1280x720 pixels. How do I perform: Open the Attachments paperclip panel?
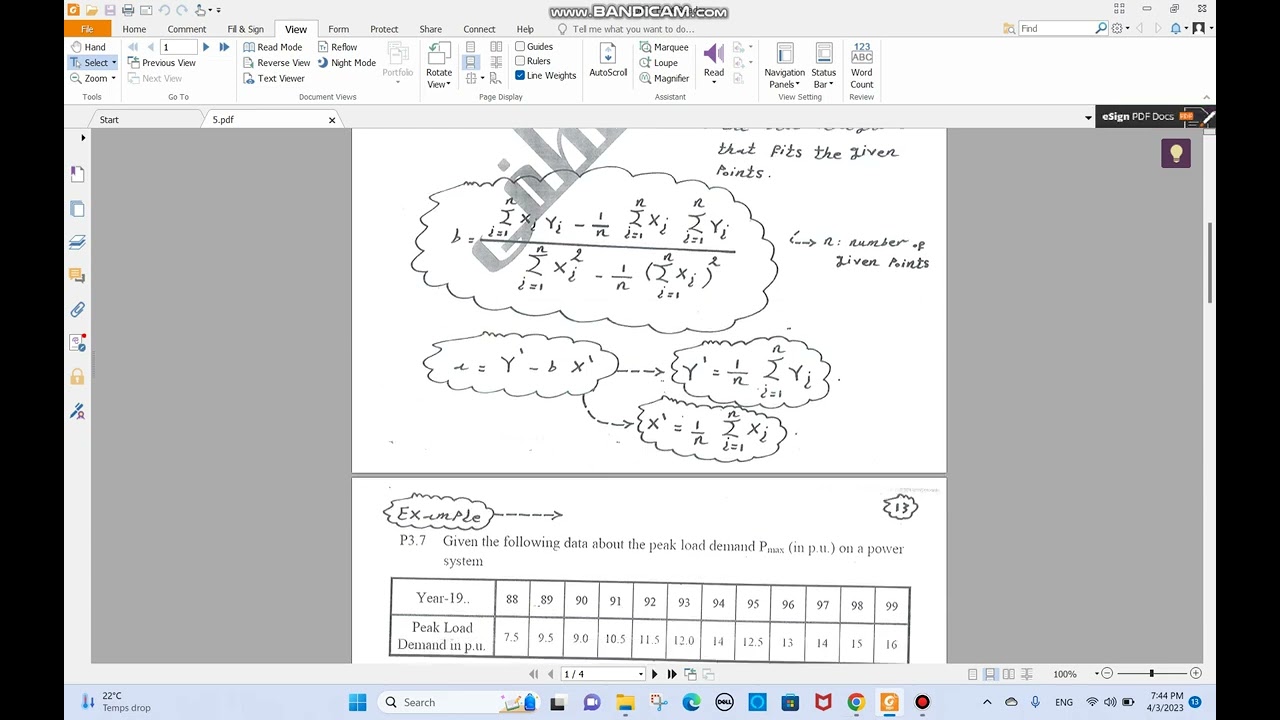point(78,310)
